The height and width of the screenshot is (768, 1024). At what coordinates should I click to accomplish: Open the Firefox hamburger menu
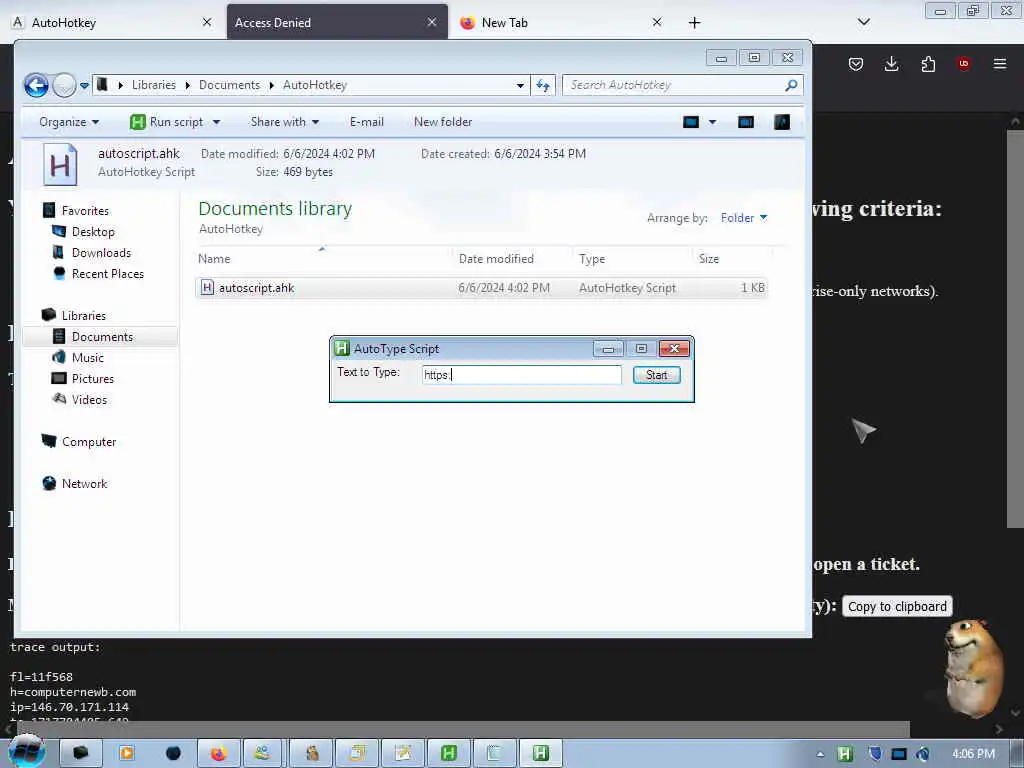point(999,64)
